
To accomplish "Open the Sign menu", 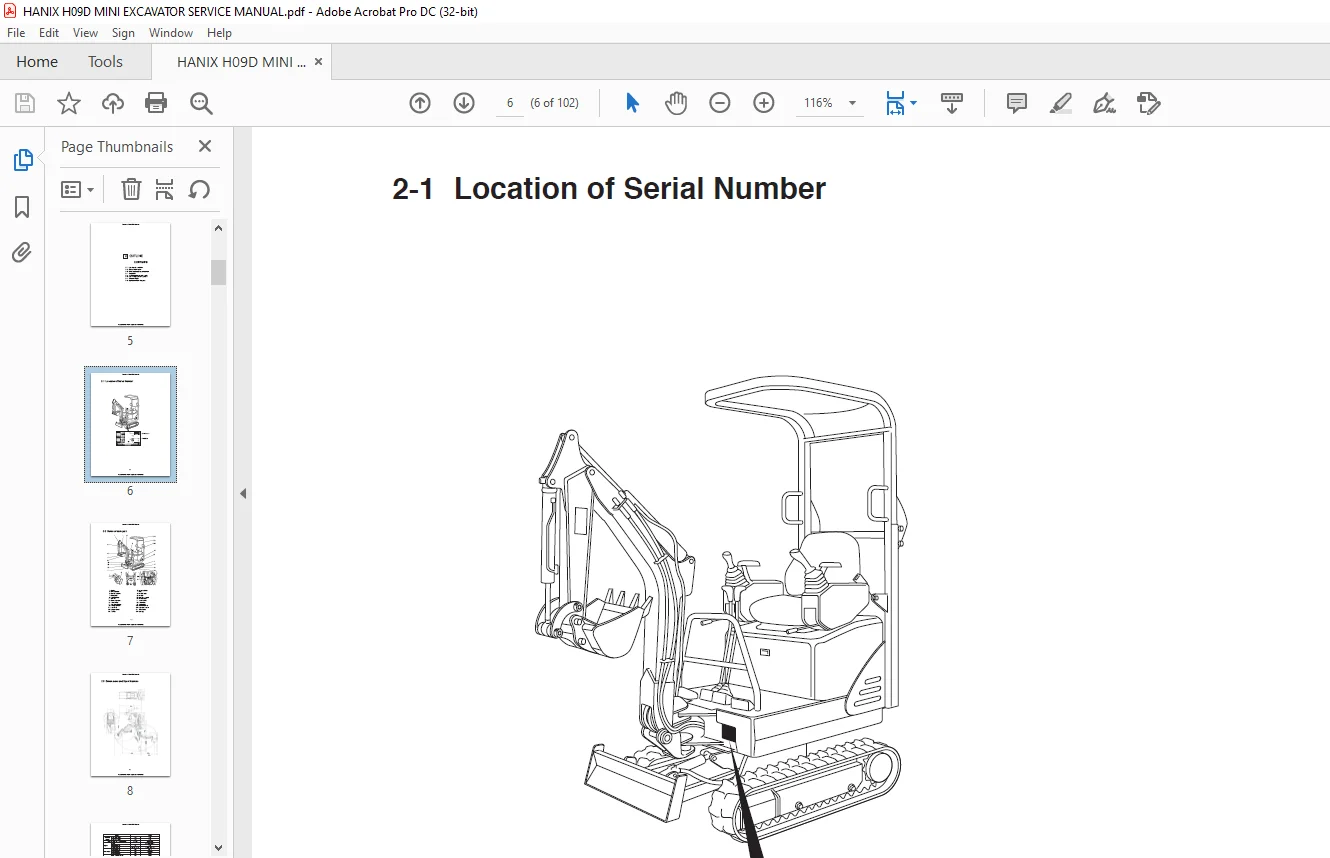I will 123,33.
